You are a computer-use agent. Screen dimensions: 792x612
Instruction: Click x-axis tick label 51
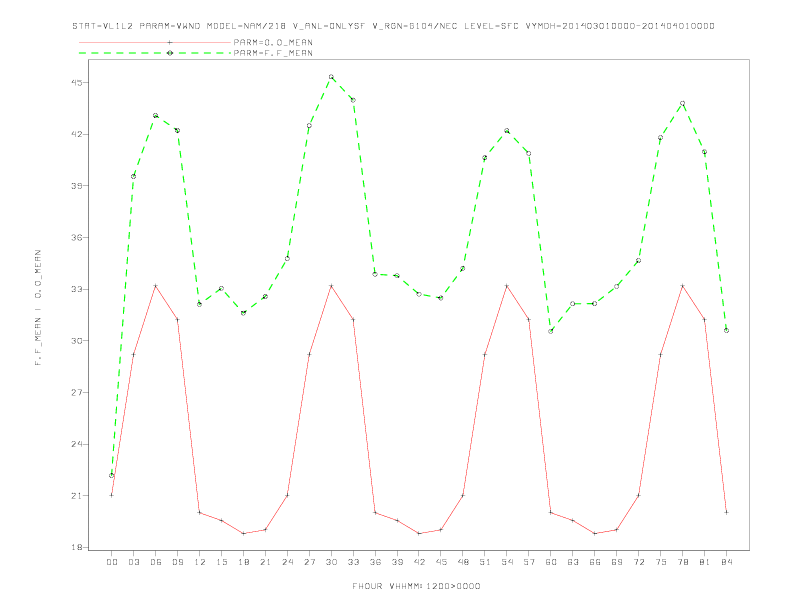click(485, 562)
